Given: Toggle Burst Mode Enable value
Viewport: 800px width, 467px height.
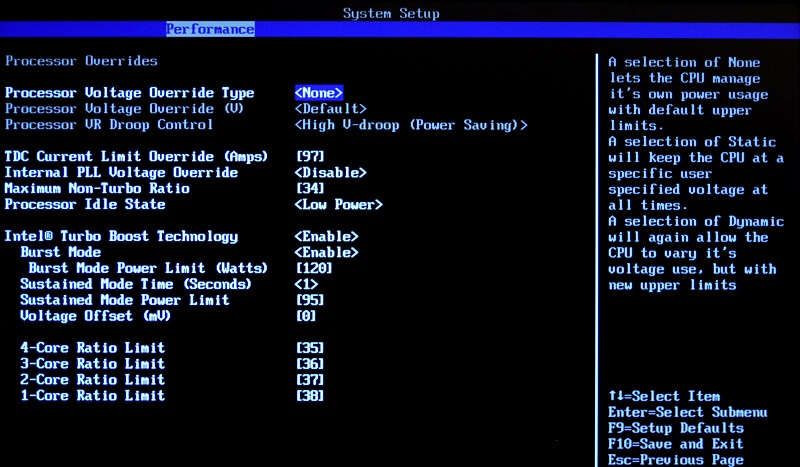Looking at the screenshot, I should (326, 253).
